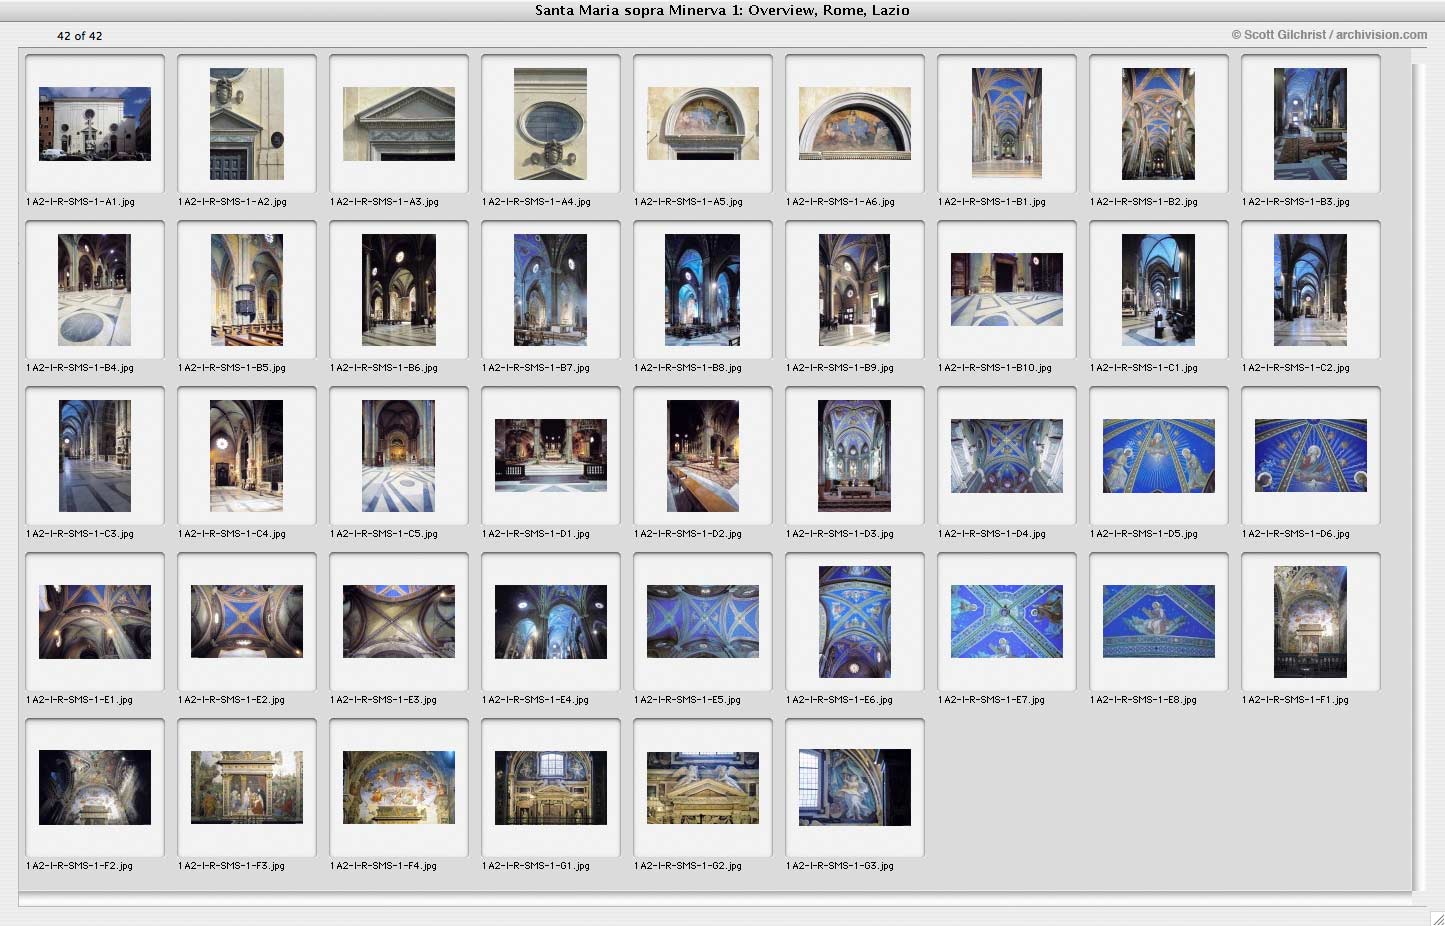The width and height of the screenshot is (1445, 926).
Task: Click filename label 1A2-I-R-SMS-1-E5.jpg
Action: pyautogui.click(x=688, y=700)
